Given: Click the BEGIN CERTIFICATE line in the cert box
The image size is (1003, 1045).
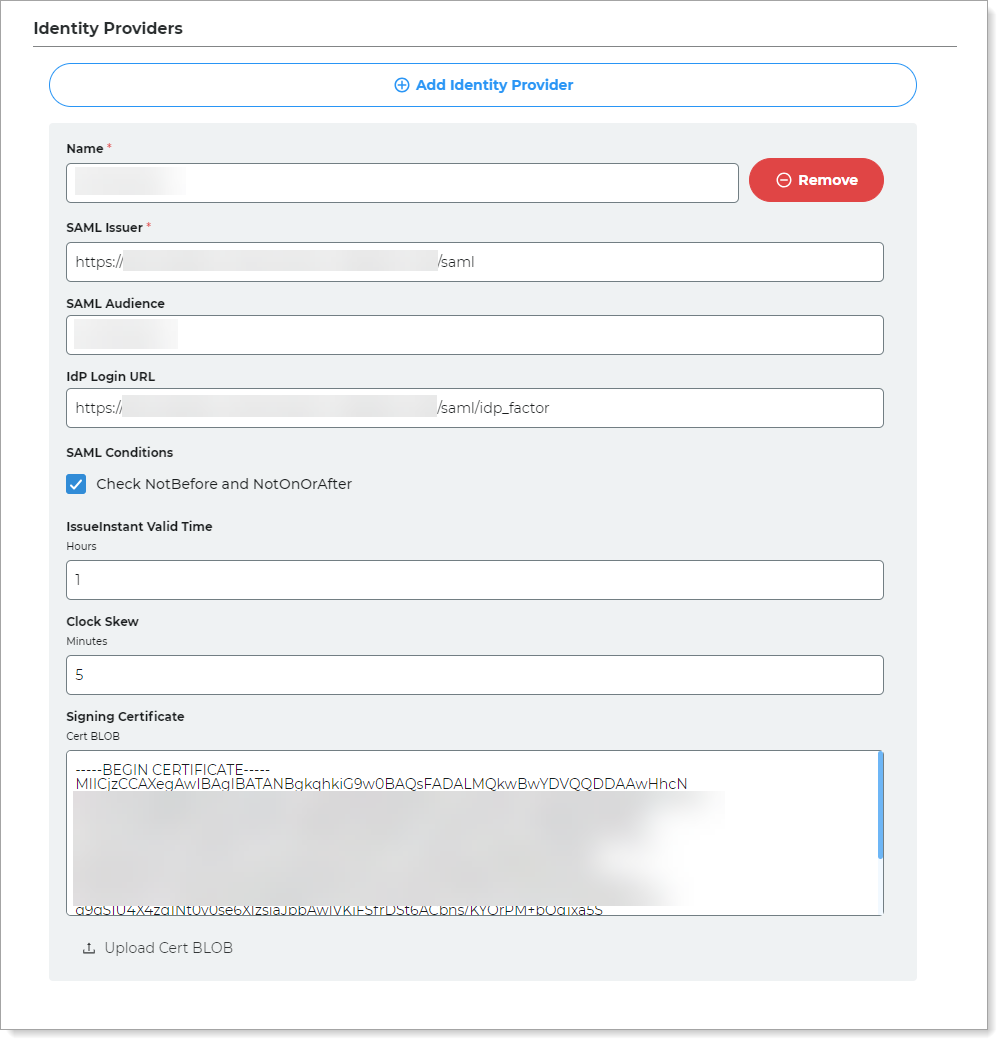Looking at the screenshot, I should click(173, 769).
